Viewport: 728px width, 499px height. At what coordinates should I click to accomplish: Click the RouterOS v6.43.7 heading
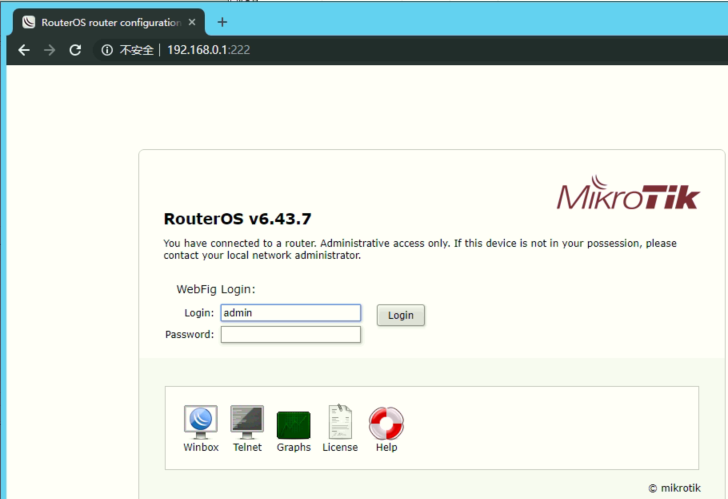coord(237,219)
